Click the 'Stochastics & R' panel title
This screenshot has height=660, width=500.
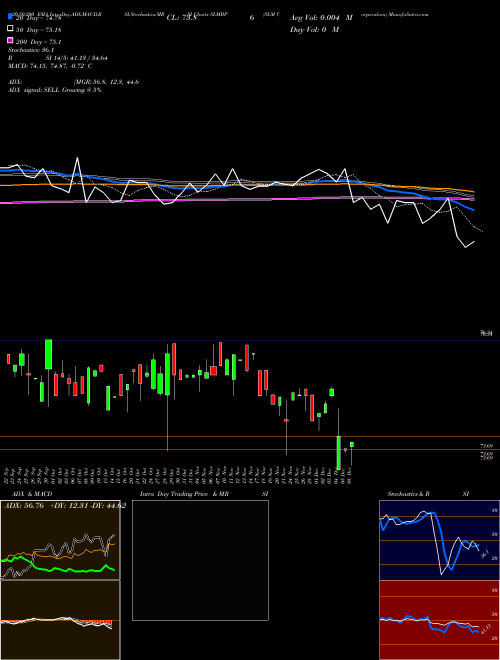tap(408, 494)
